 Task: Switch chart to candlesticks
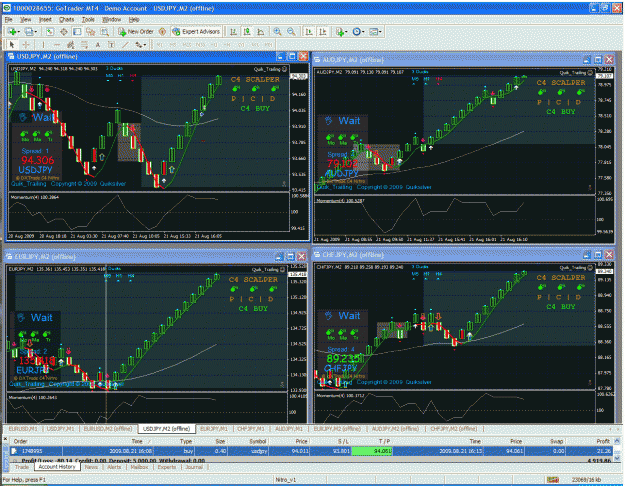[x=247, y=31]
